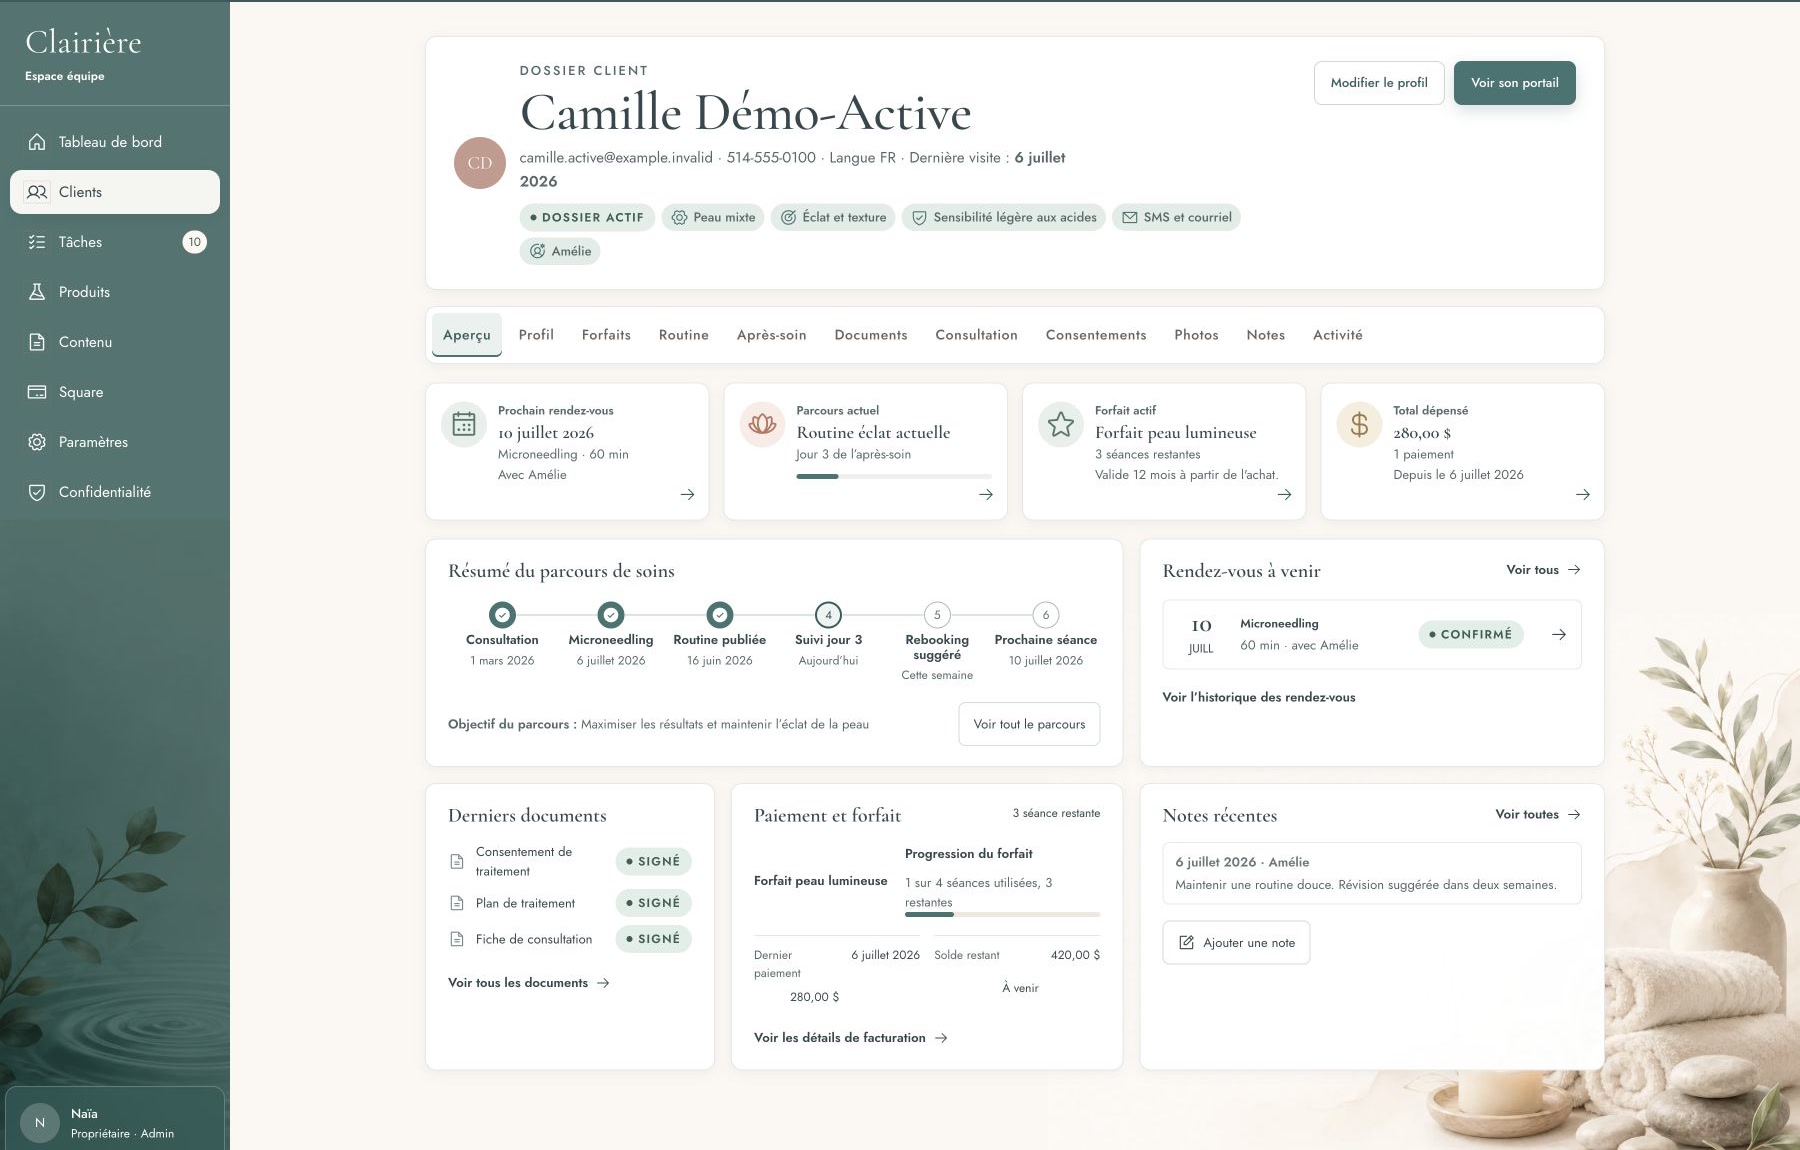This screenshot has height=1150, width=1800.
Task: Open Voir l'historique des rendez-vous link
Action: 1258,697
